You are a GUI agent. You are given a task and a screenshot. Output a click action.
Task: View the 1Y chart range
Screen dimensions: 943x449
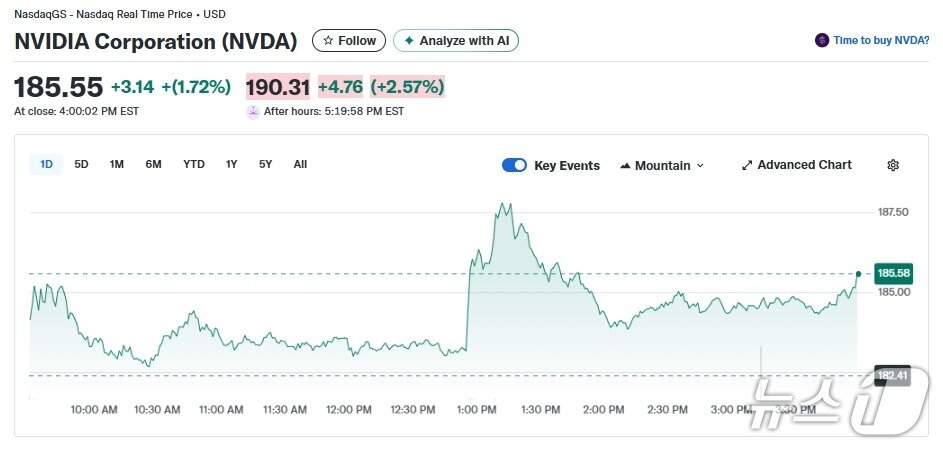[231, 164]
